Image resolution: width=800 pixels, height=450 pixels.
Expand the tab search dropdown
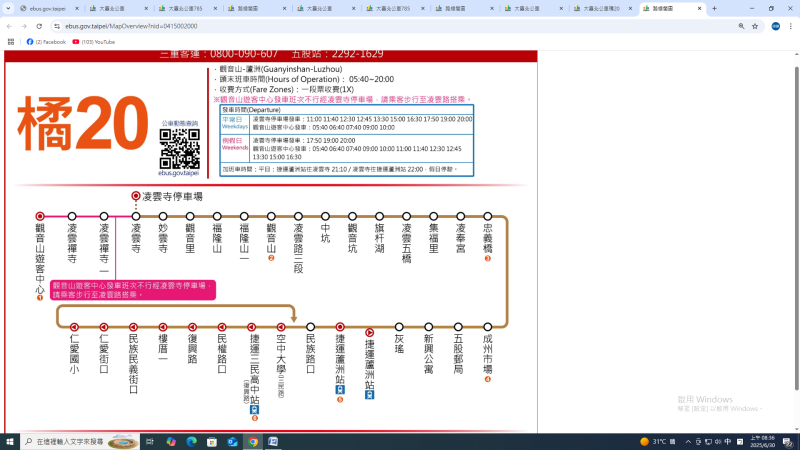pos(8,9)
